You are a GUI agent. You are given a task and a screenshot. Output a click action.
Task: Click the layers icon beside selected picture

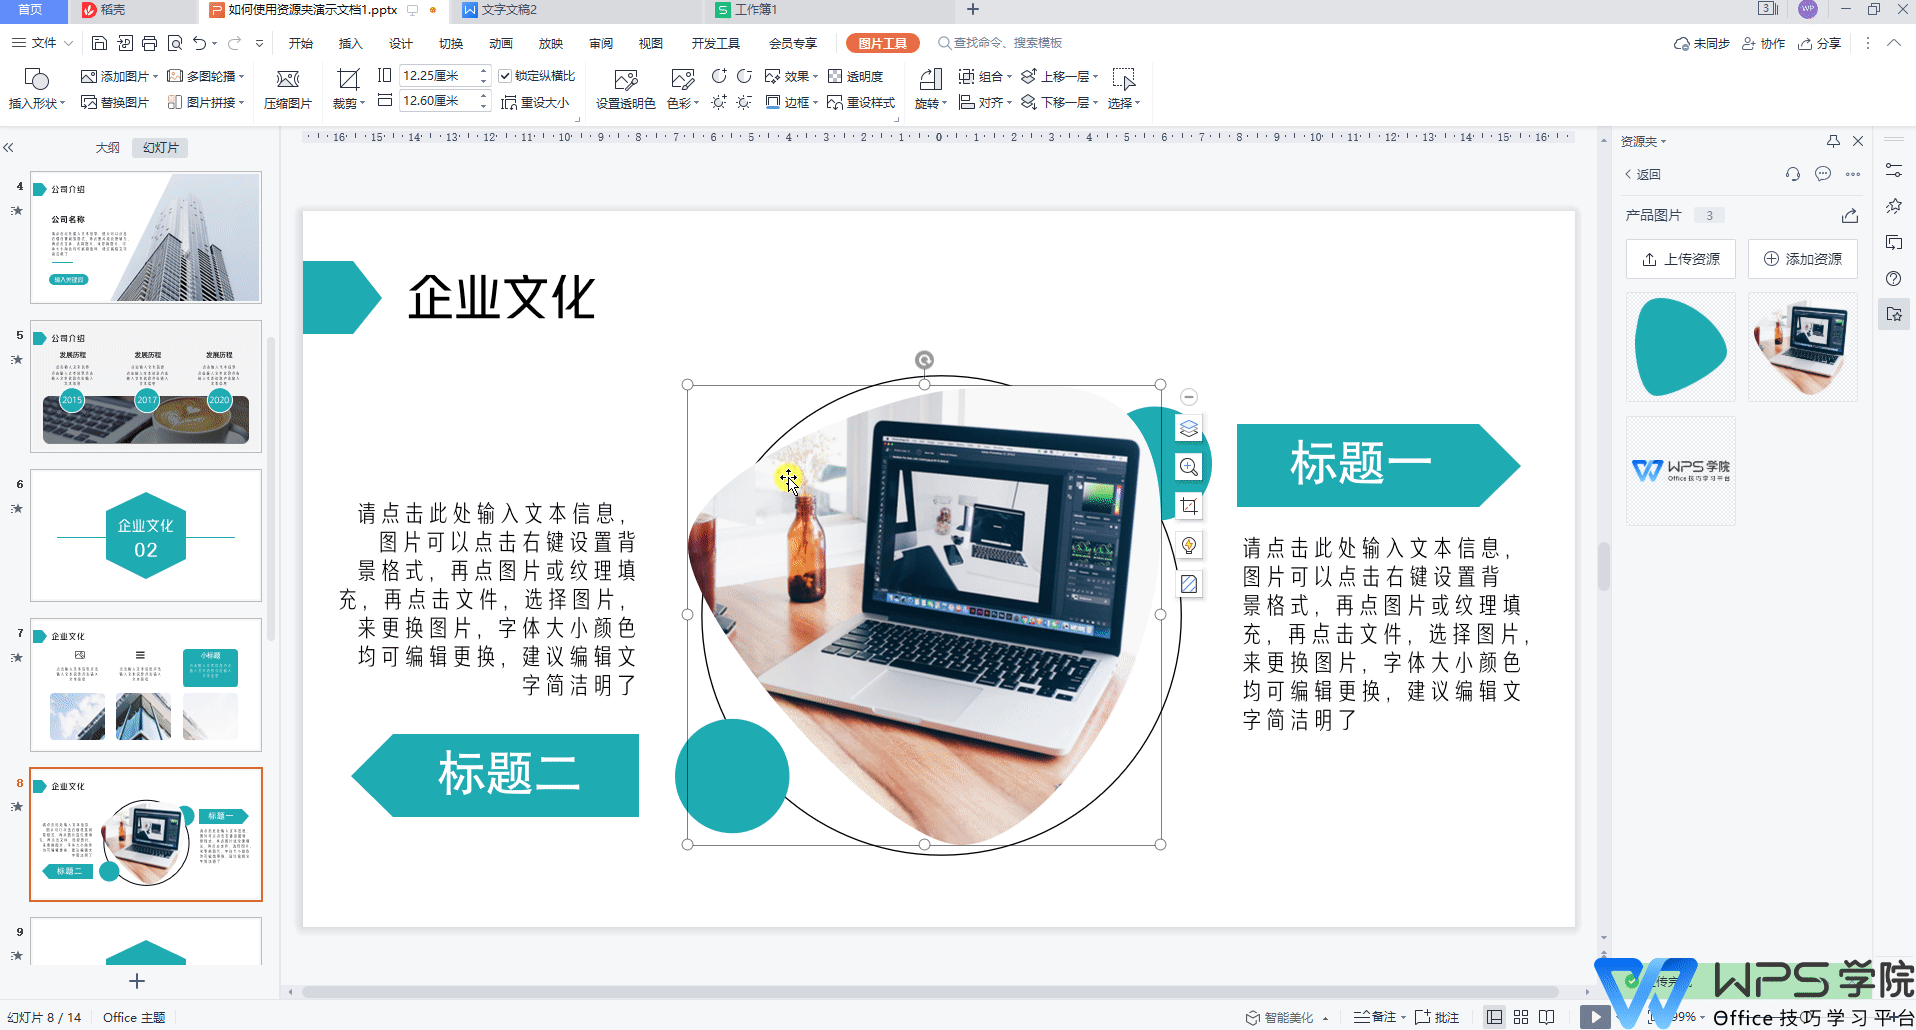point(1188,428)
